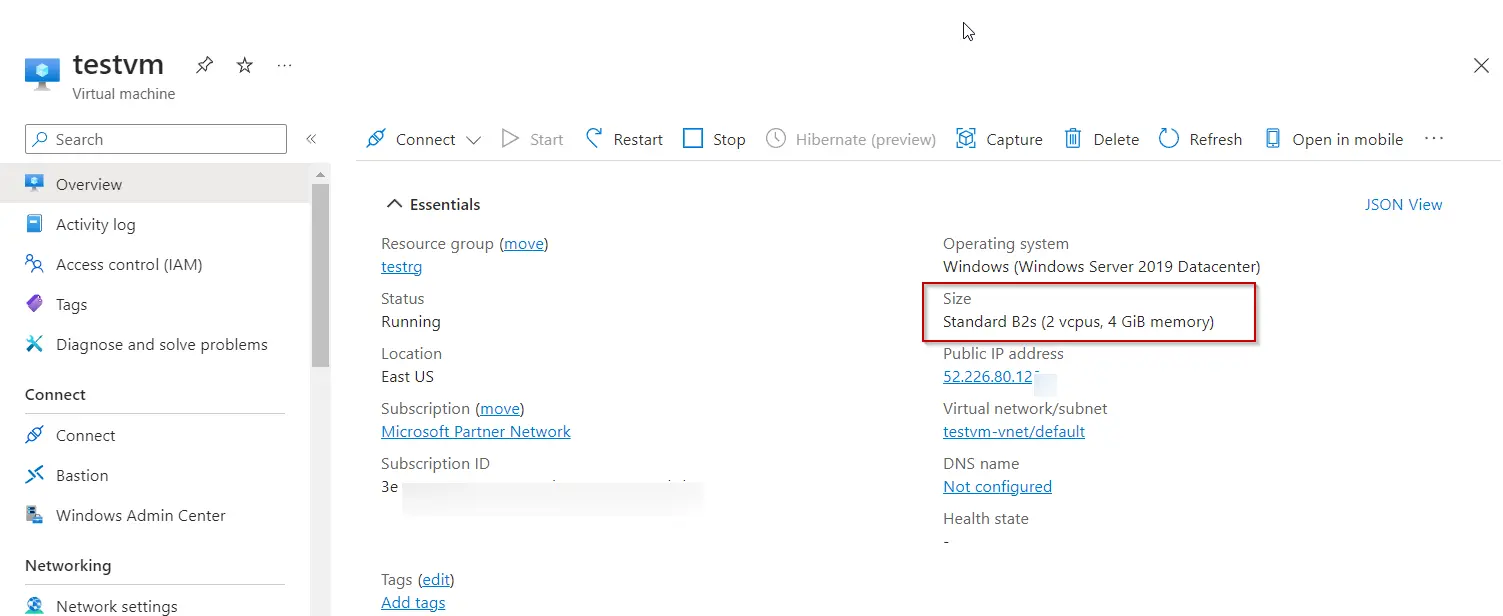Switch to JSON View

click(1403, 204)
